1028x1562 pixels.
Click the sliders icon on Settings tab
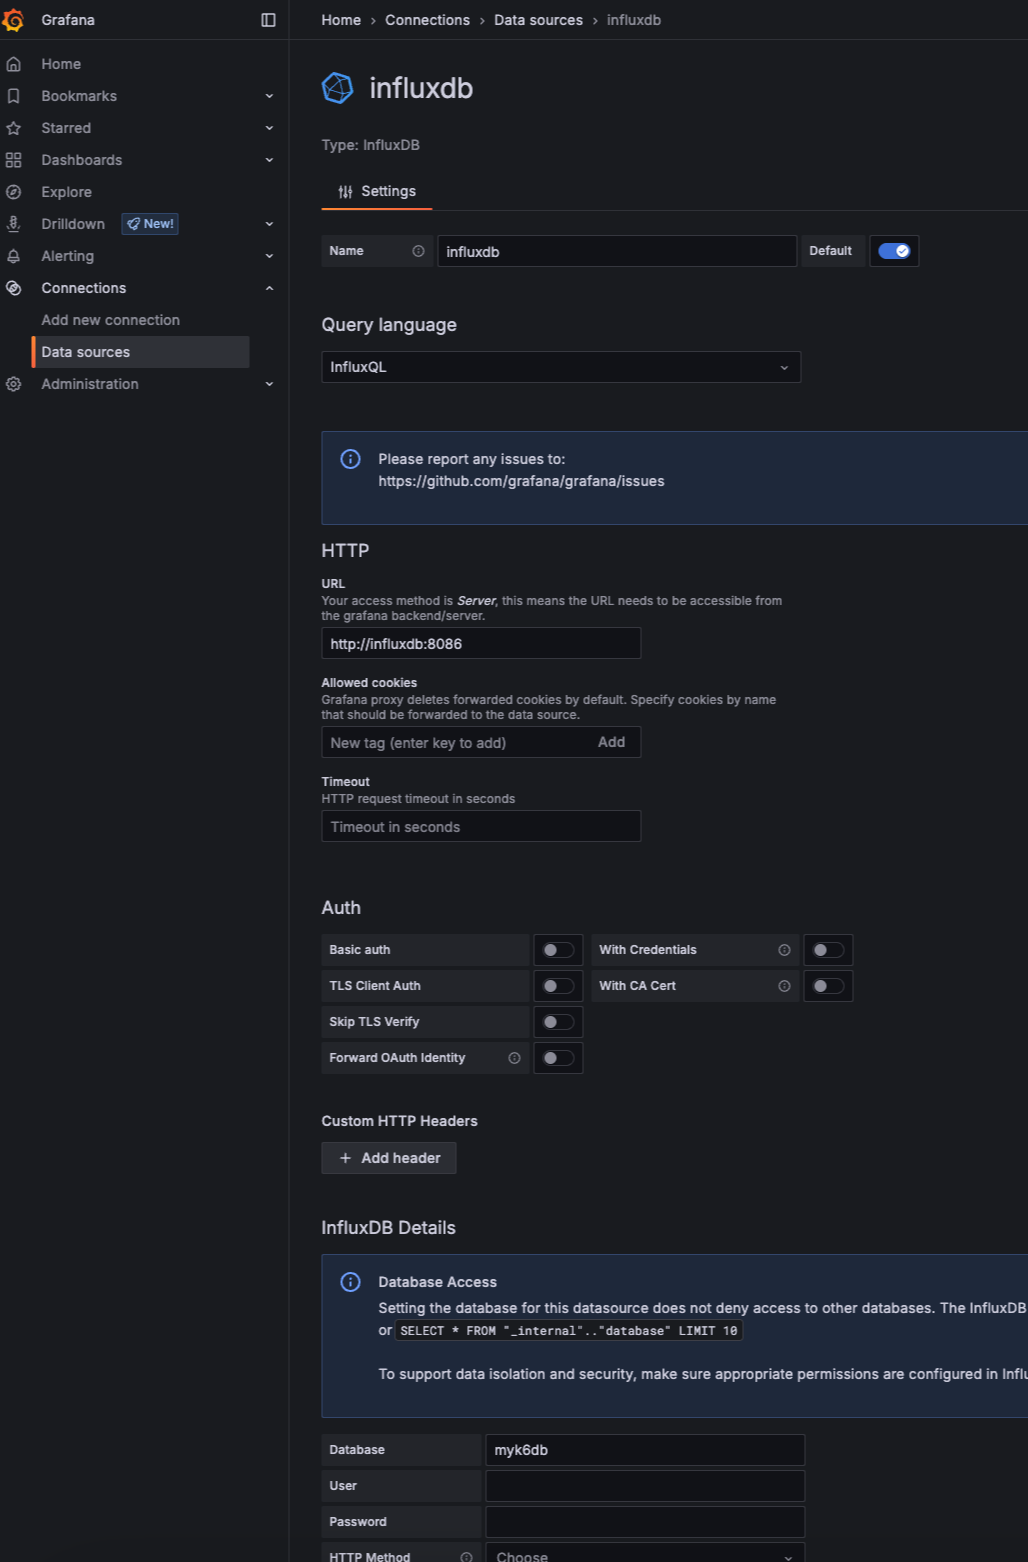(345, 192)
